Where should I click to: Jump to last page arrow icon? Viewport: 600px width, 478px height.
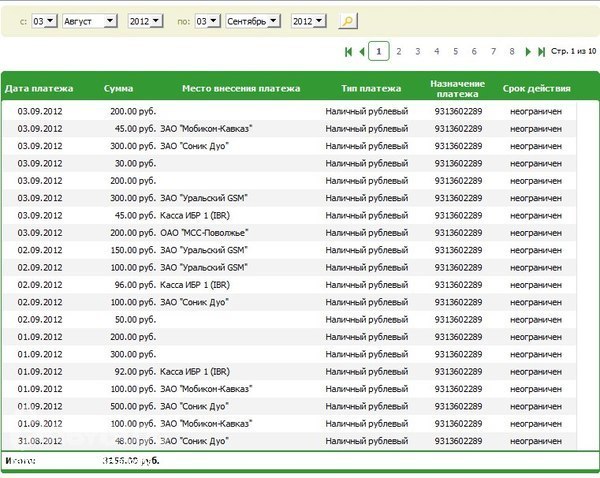pyautogui.click(x=541, y=51)
